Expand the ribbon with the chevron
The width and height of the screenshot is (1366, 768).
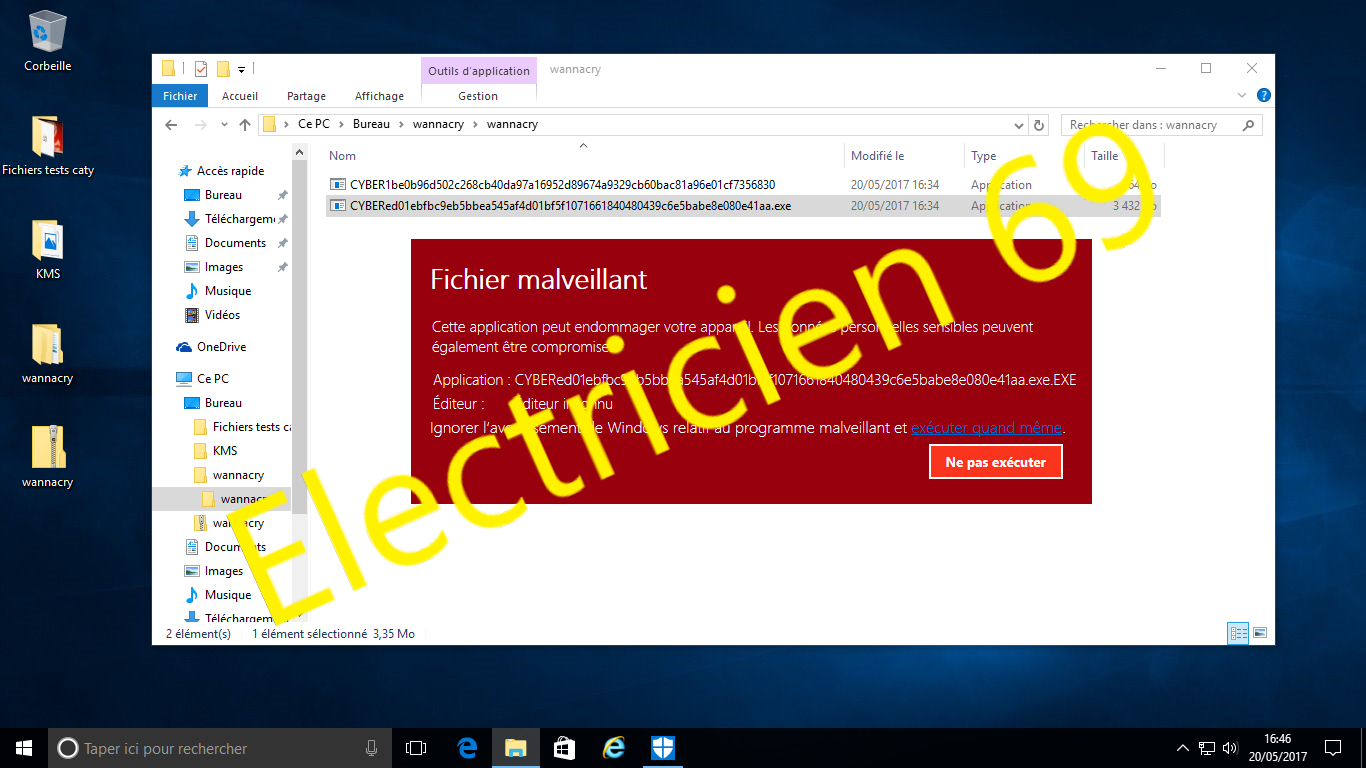1243,96
